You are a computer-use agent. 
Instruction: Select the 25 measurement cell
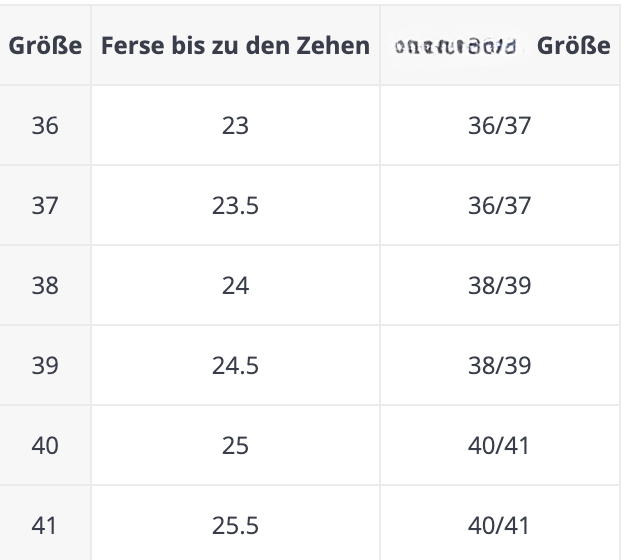236,445
